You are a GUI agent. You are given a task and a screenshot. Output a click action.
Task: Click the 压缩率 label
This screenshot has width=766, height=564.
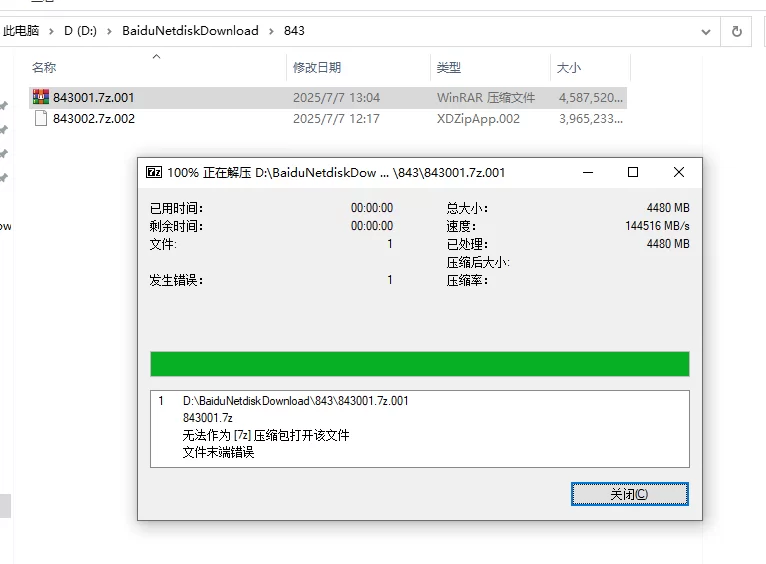click(x=467, y=281)
